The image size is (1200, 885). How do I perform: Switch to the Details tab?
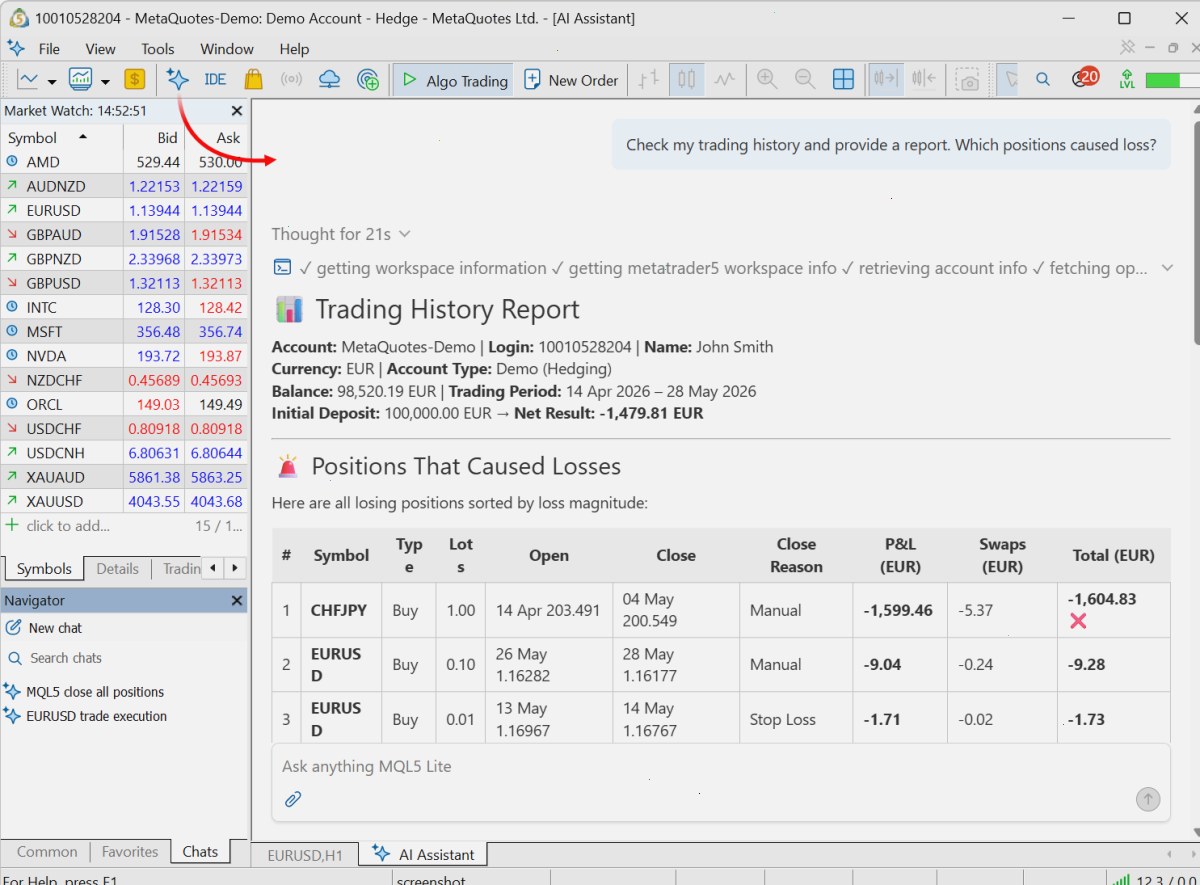coord(117,569)
